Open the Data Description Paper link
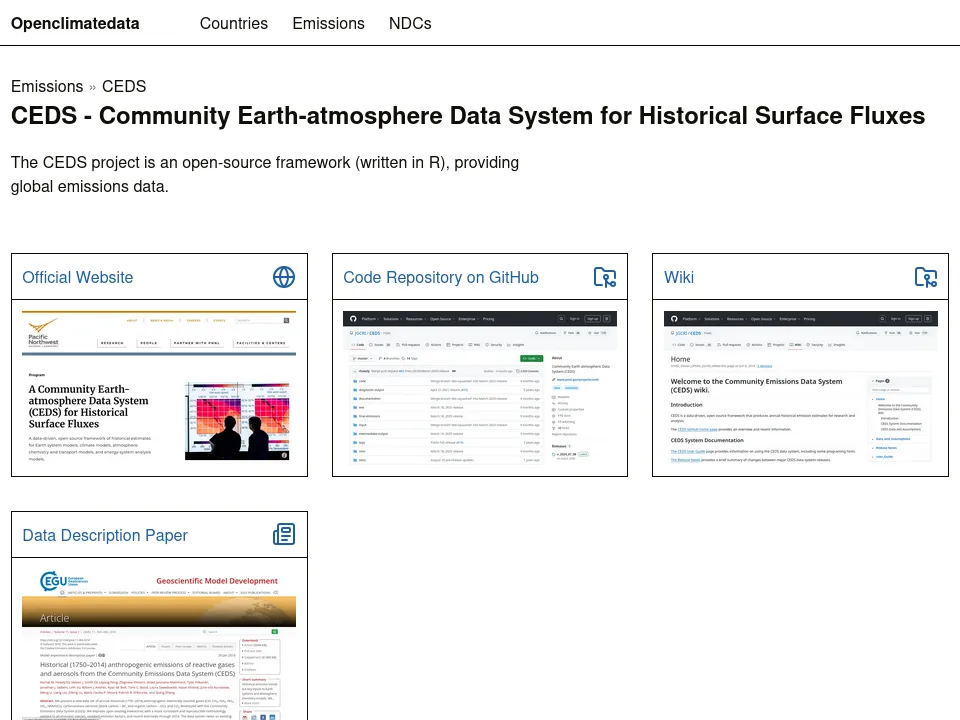This screenshot has height=720, width=960. point(105,535)
